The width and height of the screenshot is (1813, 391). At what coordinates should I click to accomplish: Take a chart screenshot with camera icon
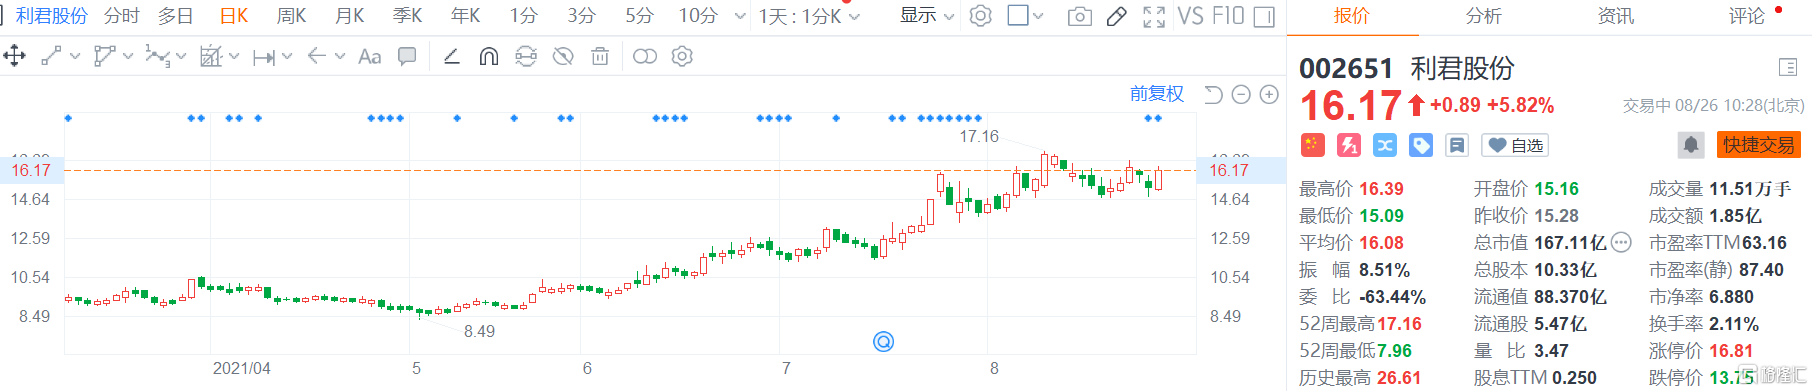(x=1080, y=16)
